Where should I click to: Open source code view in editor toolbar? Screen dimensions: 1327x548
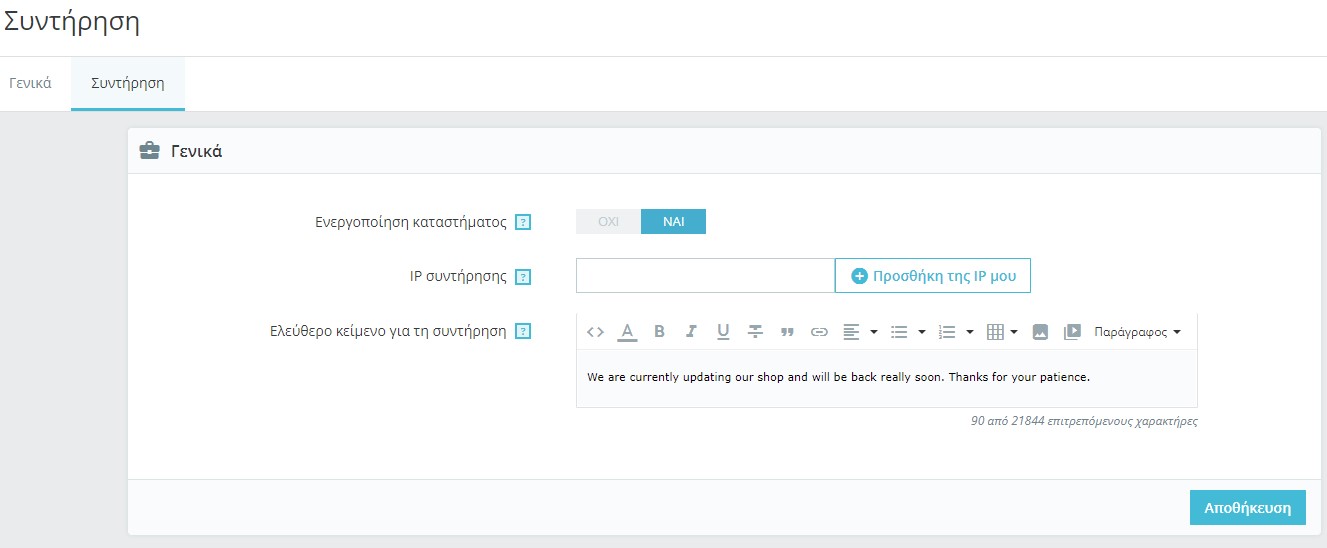595,332
